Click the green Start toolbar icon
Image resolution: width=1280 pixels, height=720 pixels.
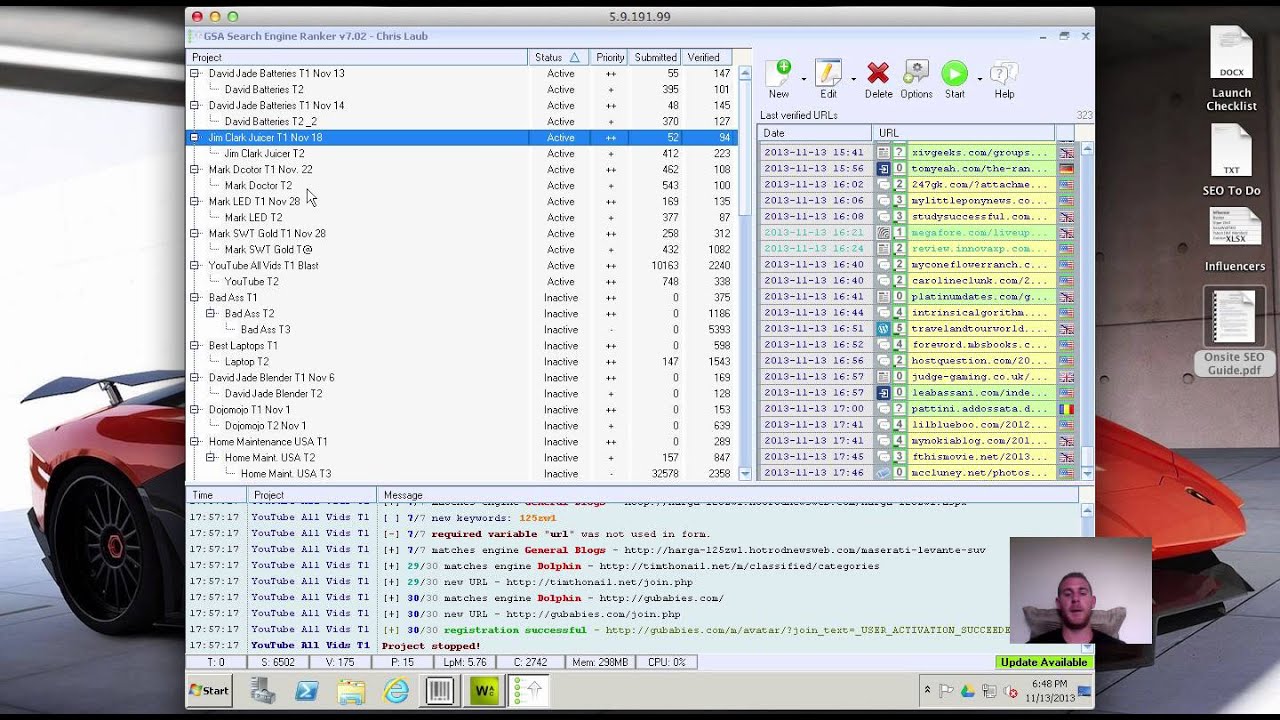click(955, 74)
